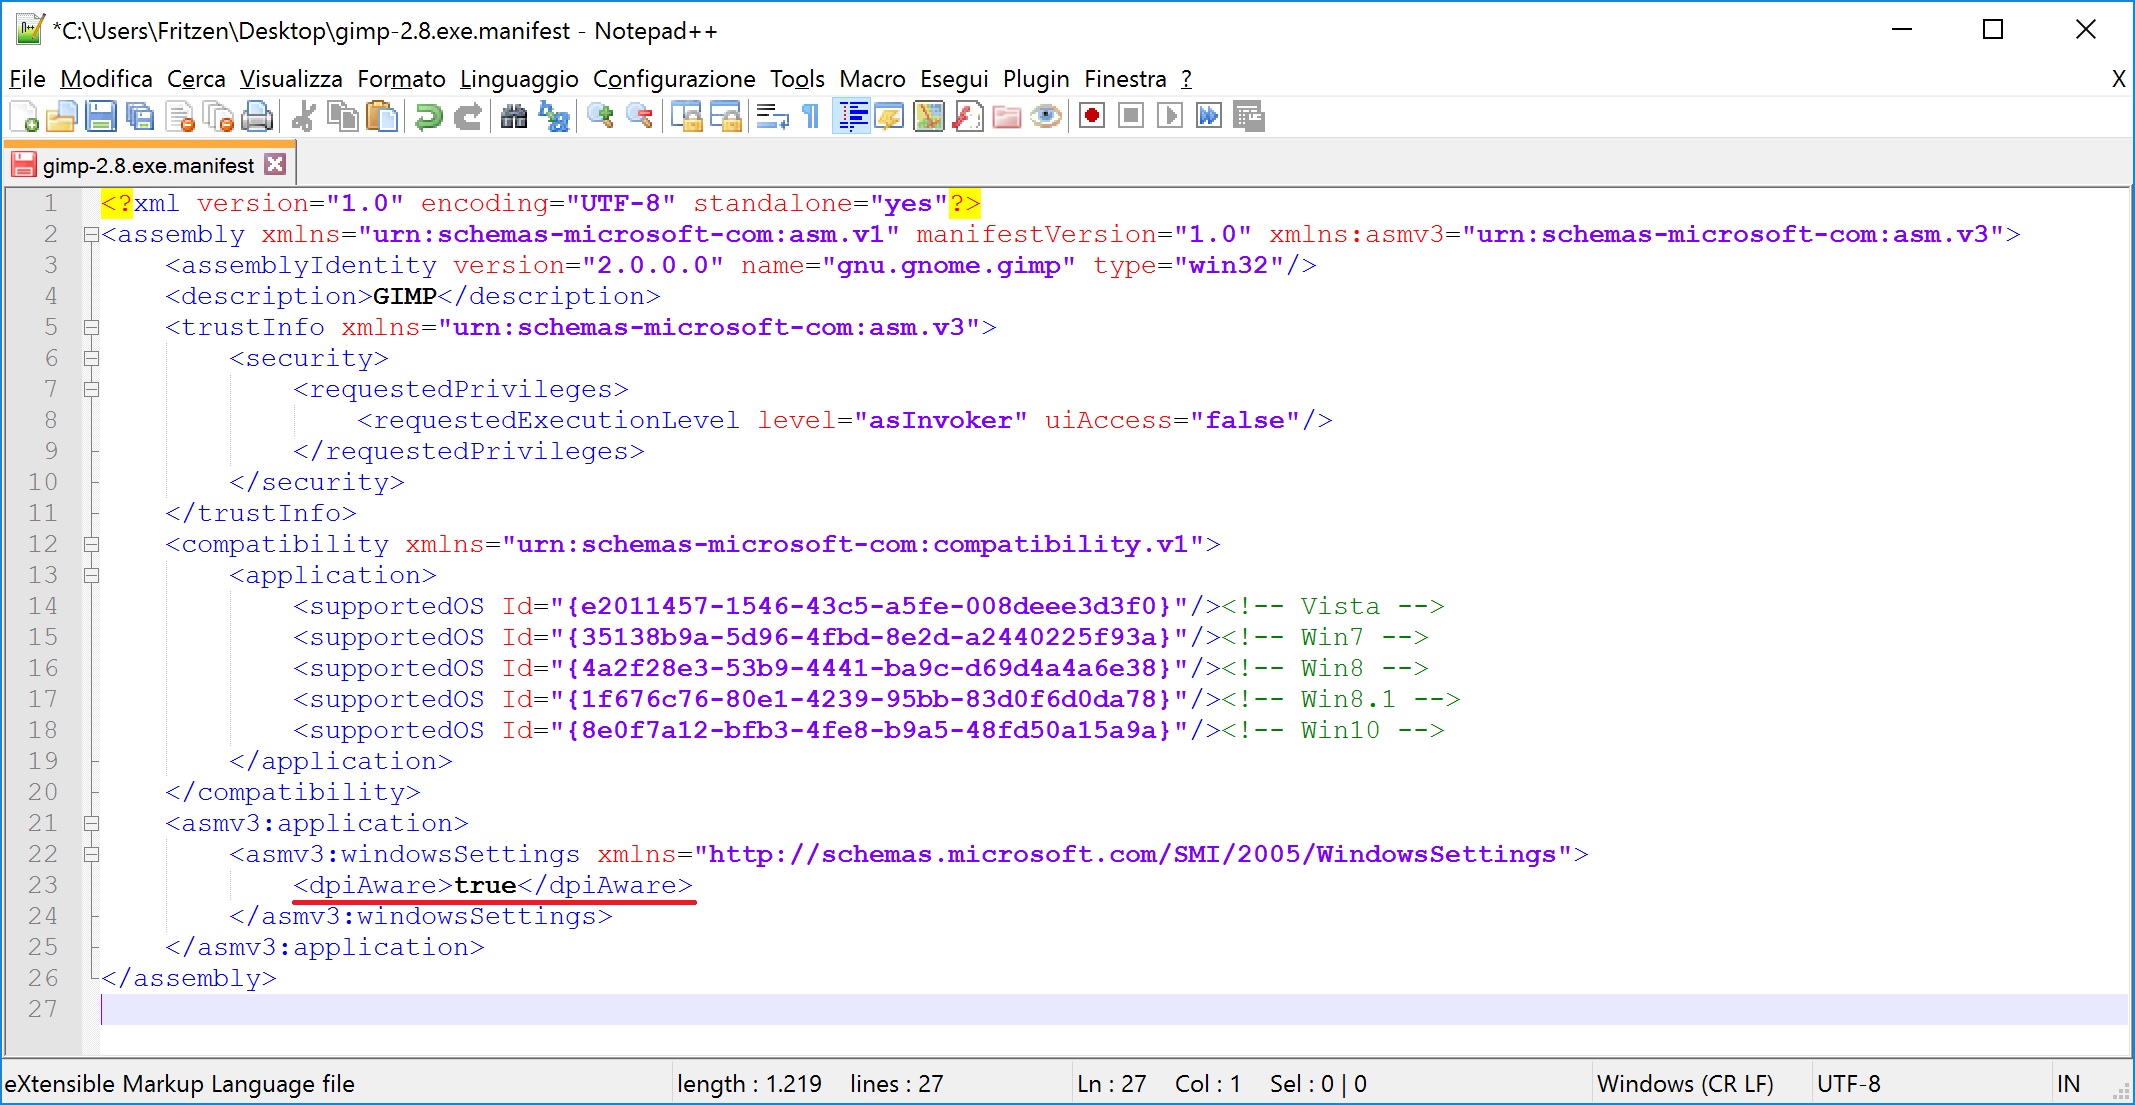Click the Open file toolbar icon
The image size is (2135, 1105).
click(x=62, y=117)
